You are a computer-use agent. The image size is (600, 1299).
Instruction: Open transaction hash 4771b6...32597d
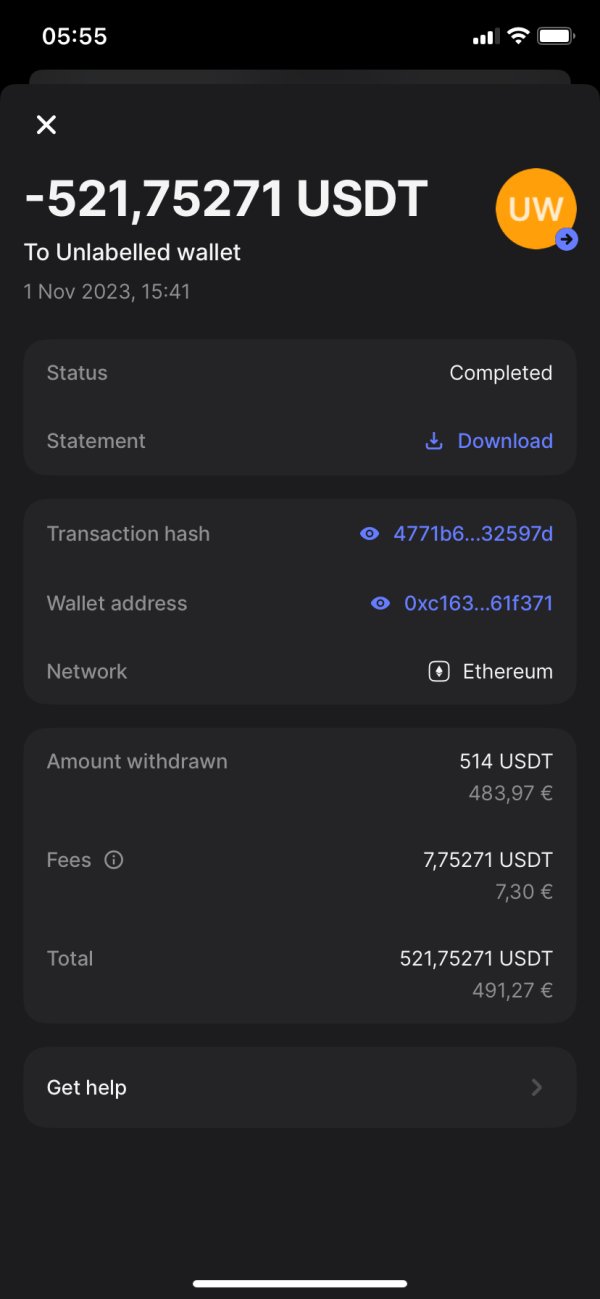tap(473, 534)
